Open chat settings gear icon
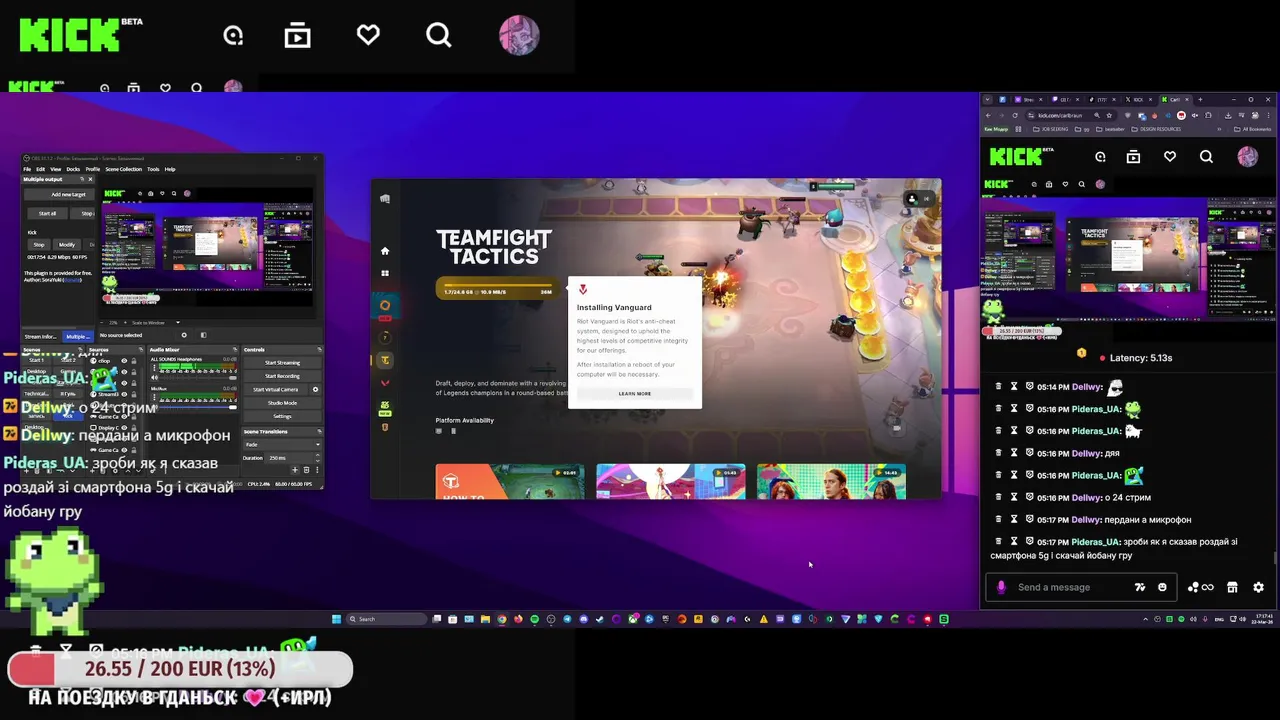 coord(1259,587)
